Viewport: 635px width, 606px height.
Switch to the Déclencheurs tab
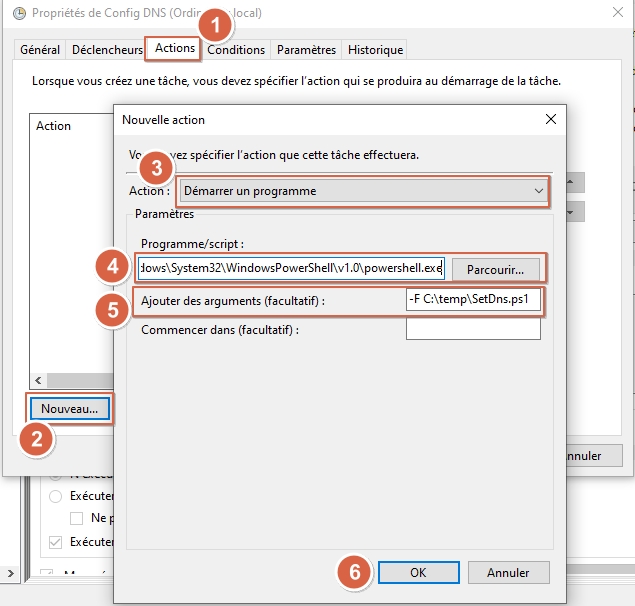pyautogui.click(x=107, y=50)
